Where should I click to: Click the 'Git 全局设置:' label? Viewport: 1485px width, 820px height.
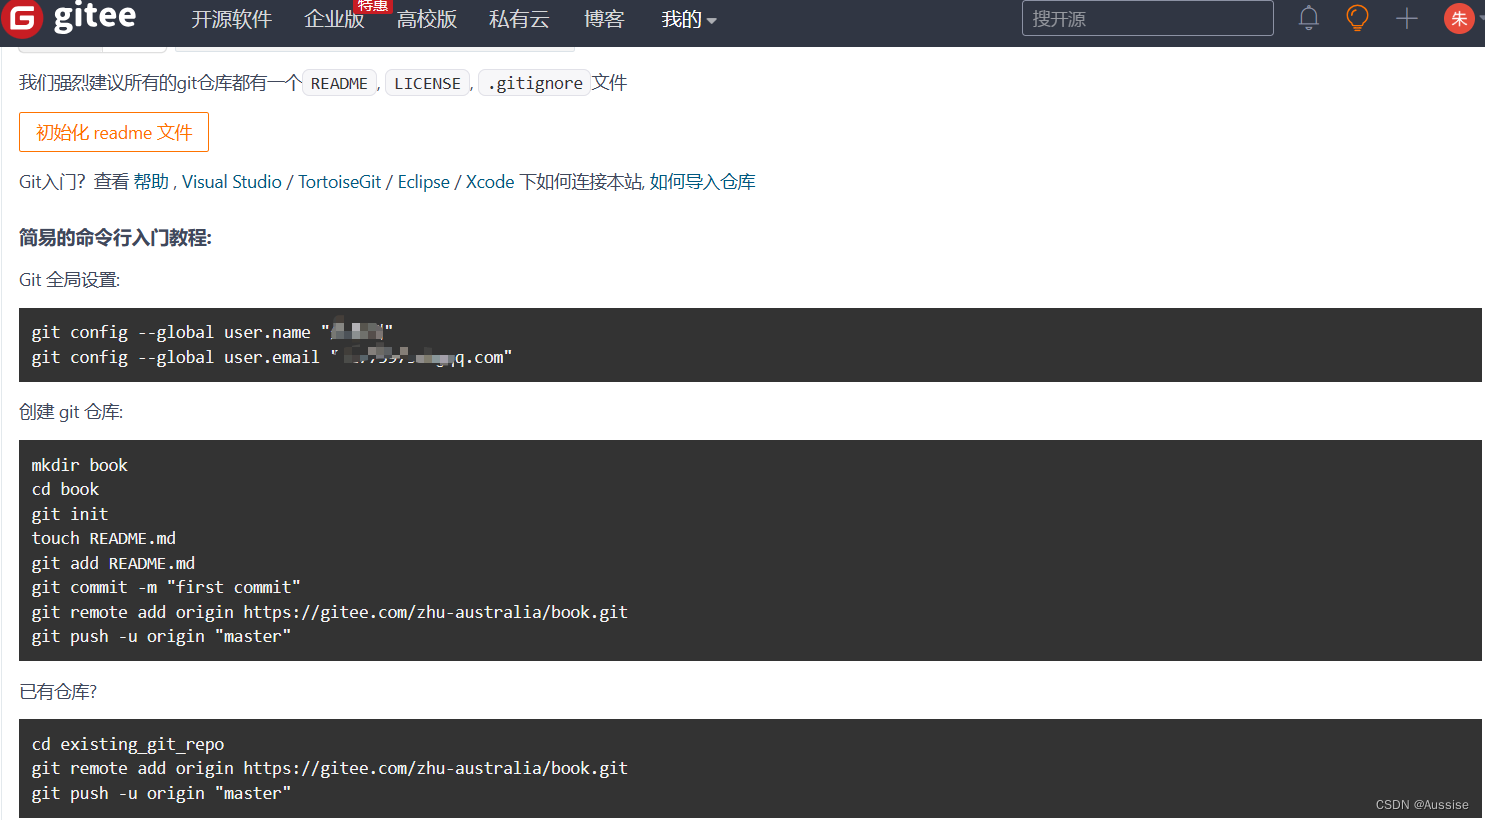pyautogui.click(x=69, y=280)
